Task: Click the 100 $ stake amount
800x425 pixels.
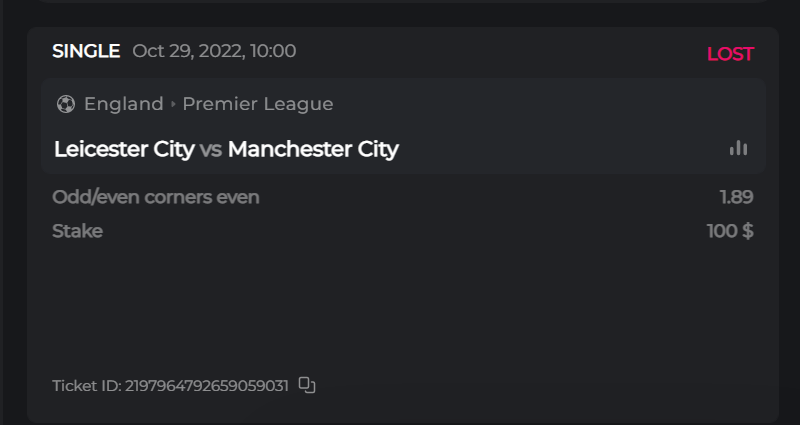Action: pyautogui.click(x=729, y=232)
